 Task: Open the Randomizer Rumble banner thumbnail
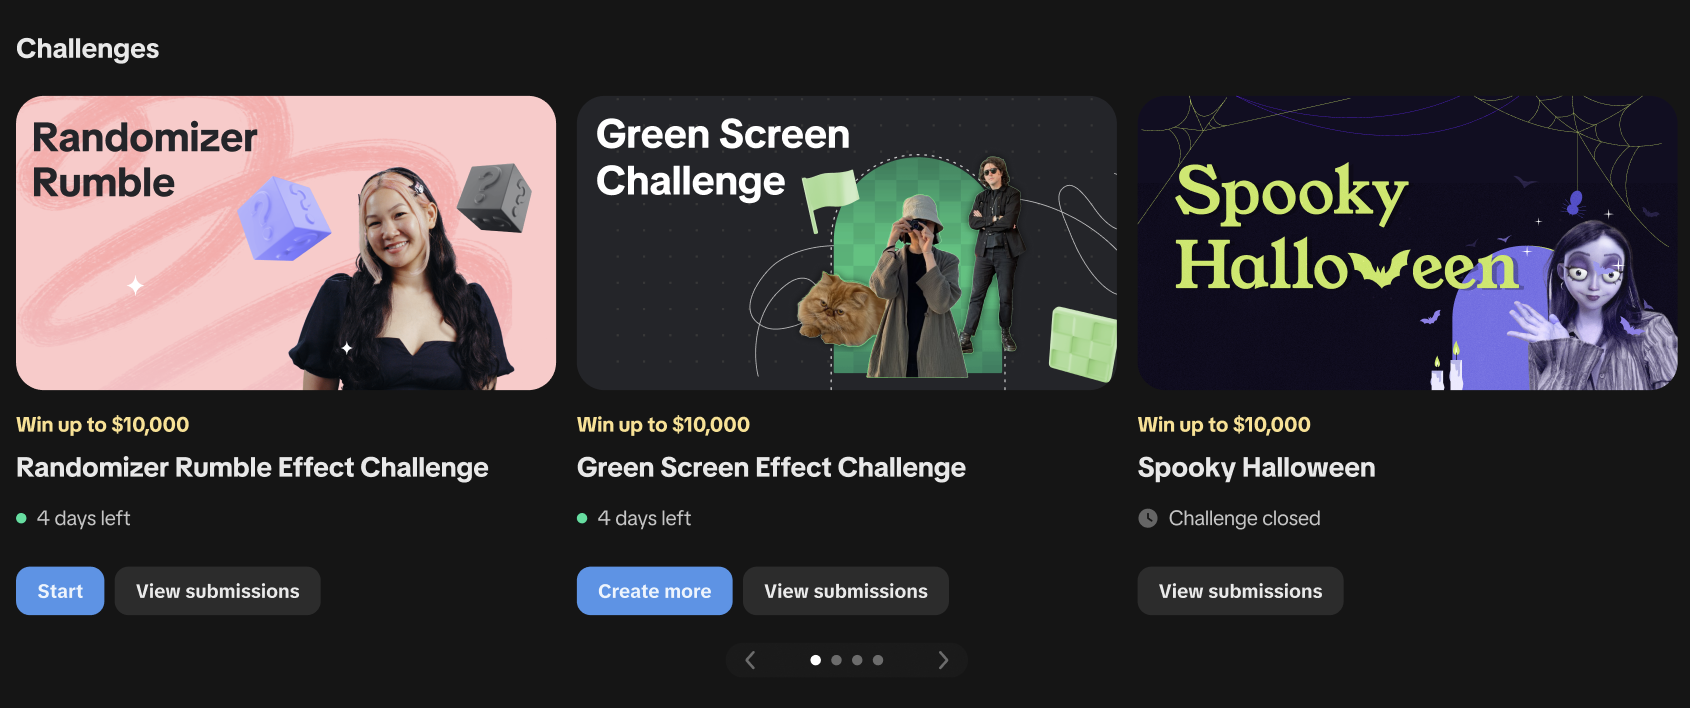coord(286,243)
